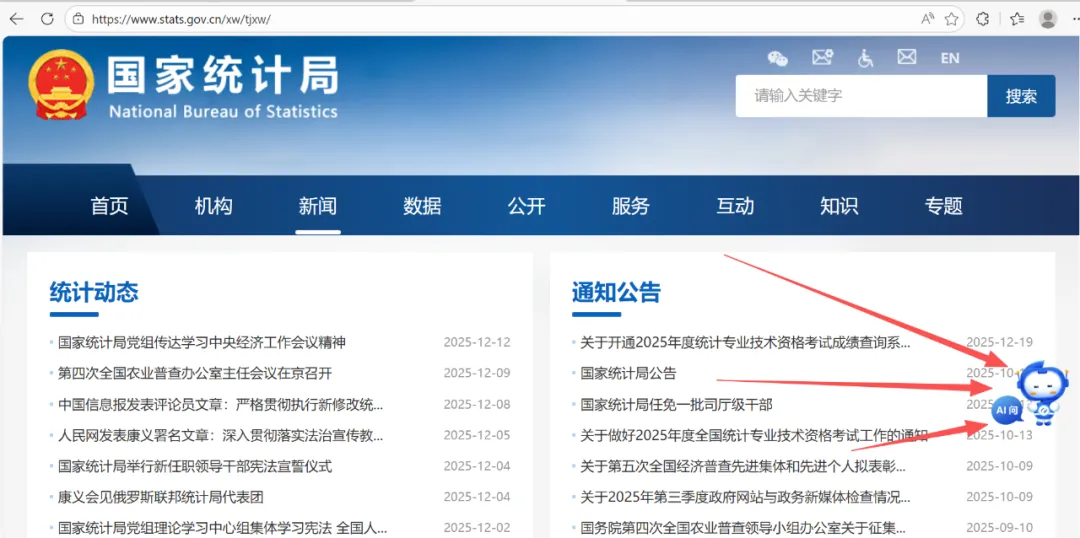Click the 请输入关键字 search input field
Image resolution: width=1080 pixels, height=538 pixels.
point(860,96)
